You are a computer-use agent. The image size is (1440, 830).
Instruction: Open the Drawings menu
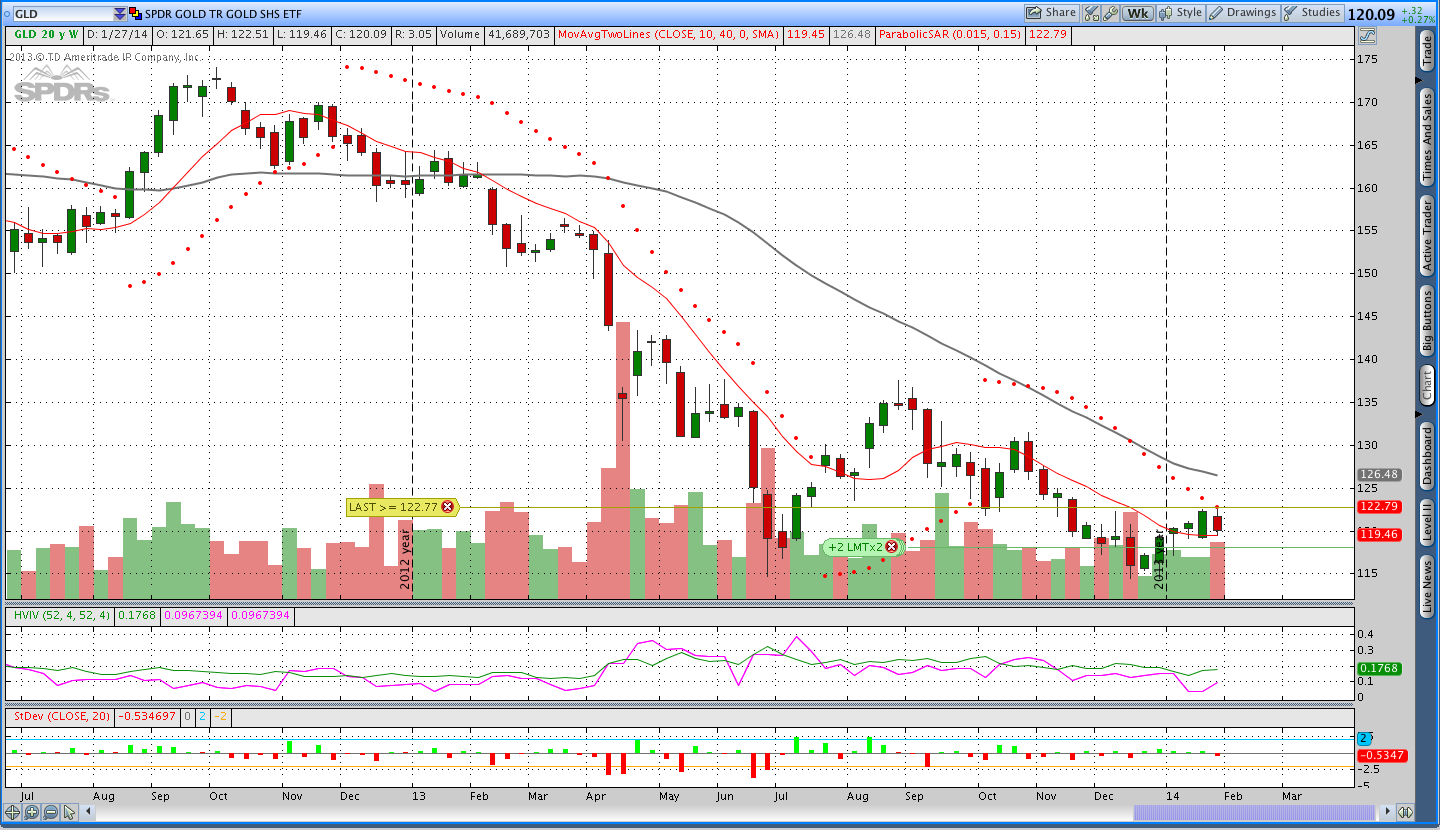pyautogui.click(x=1243, y=13)
